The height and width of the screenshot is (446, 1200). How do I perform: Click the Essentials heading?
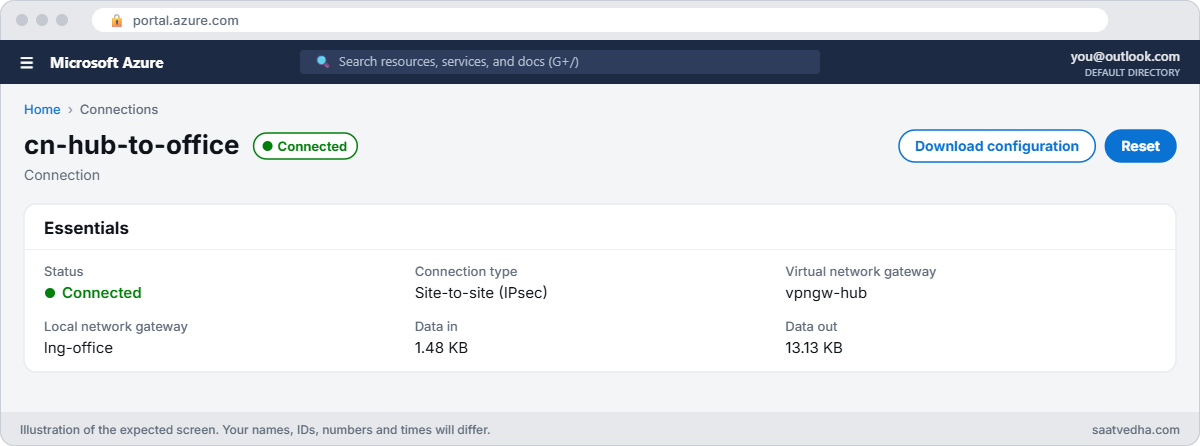click(x=86, y=228)
